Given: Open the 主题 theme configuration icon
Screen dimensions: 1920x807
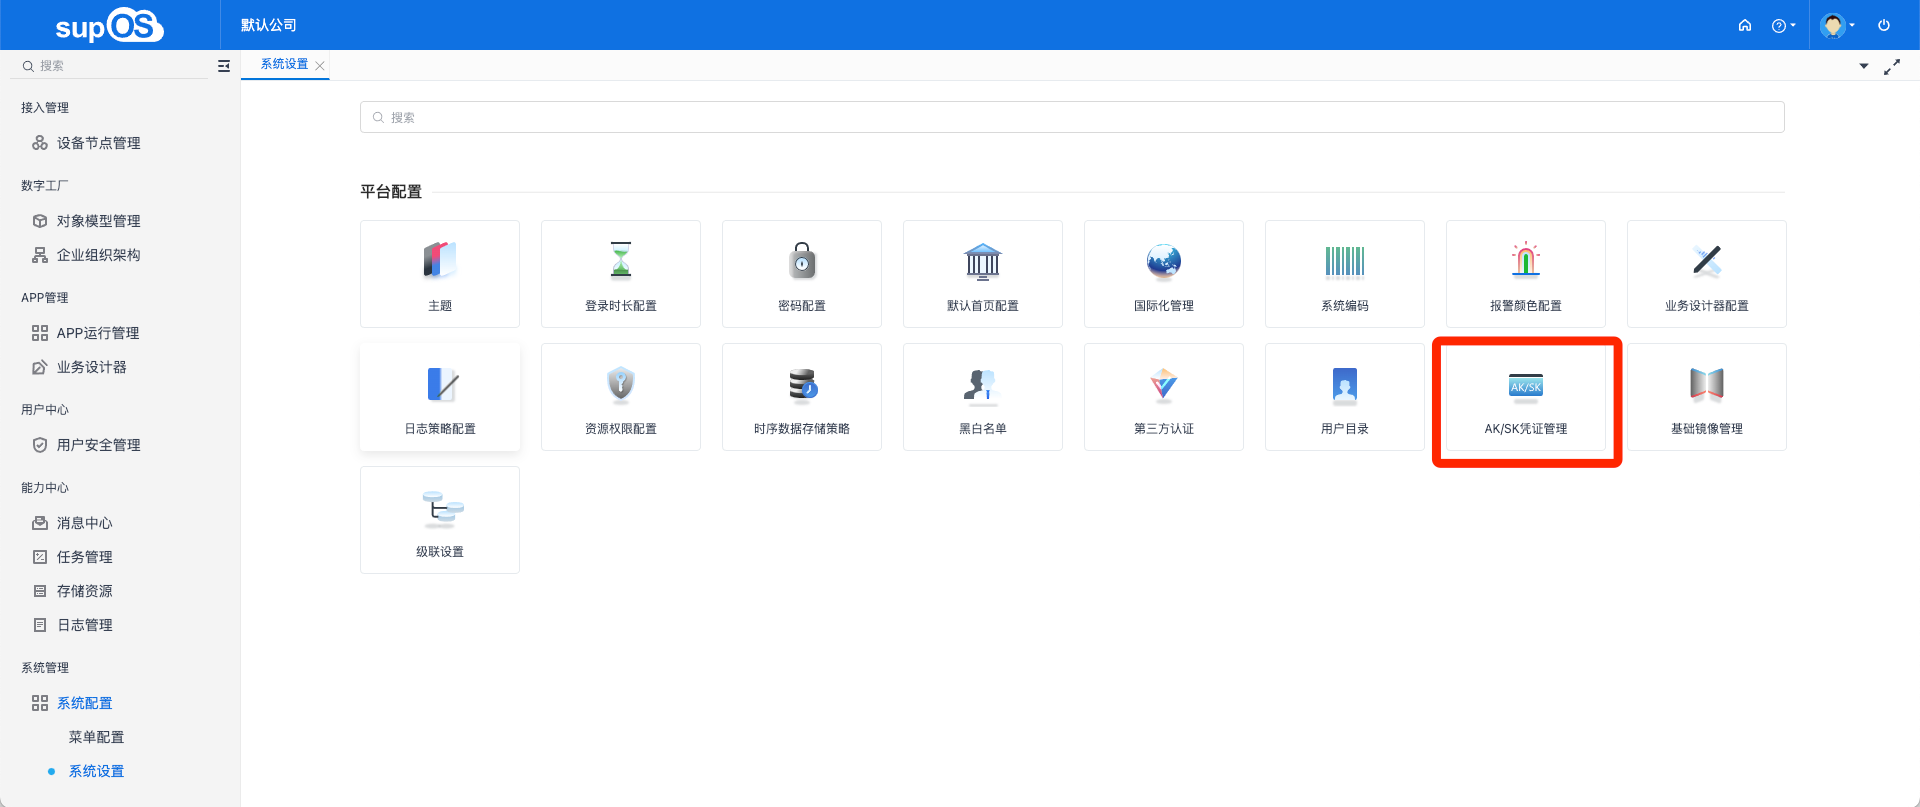Looking at the screenshot, I should (440, 261).
